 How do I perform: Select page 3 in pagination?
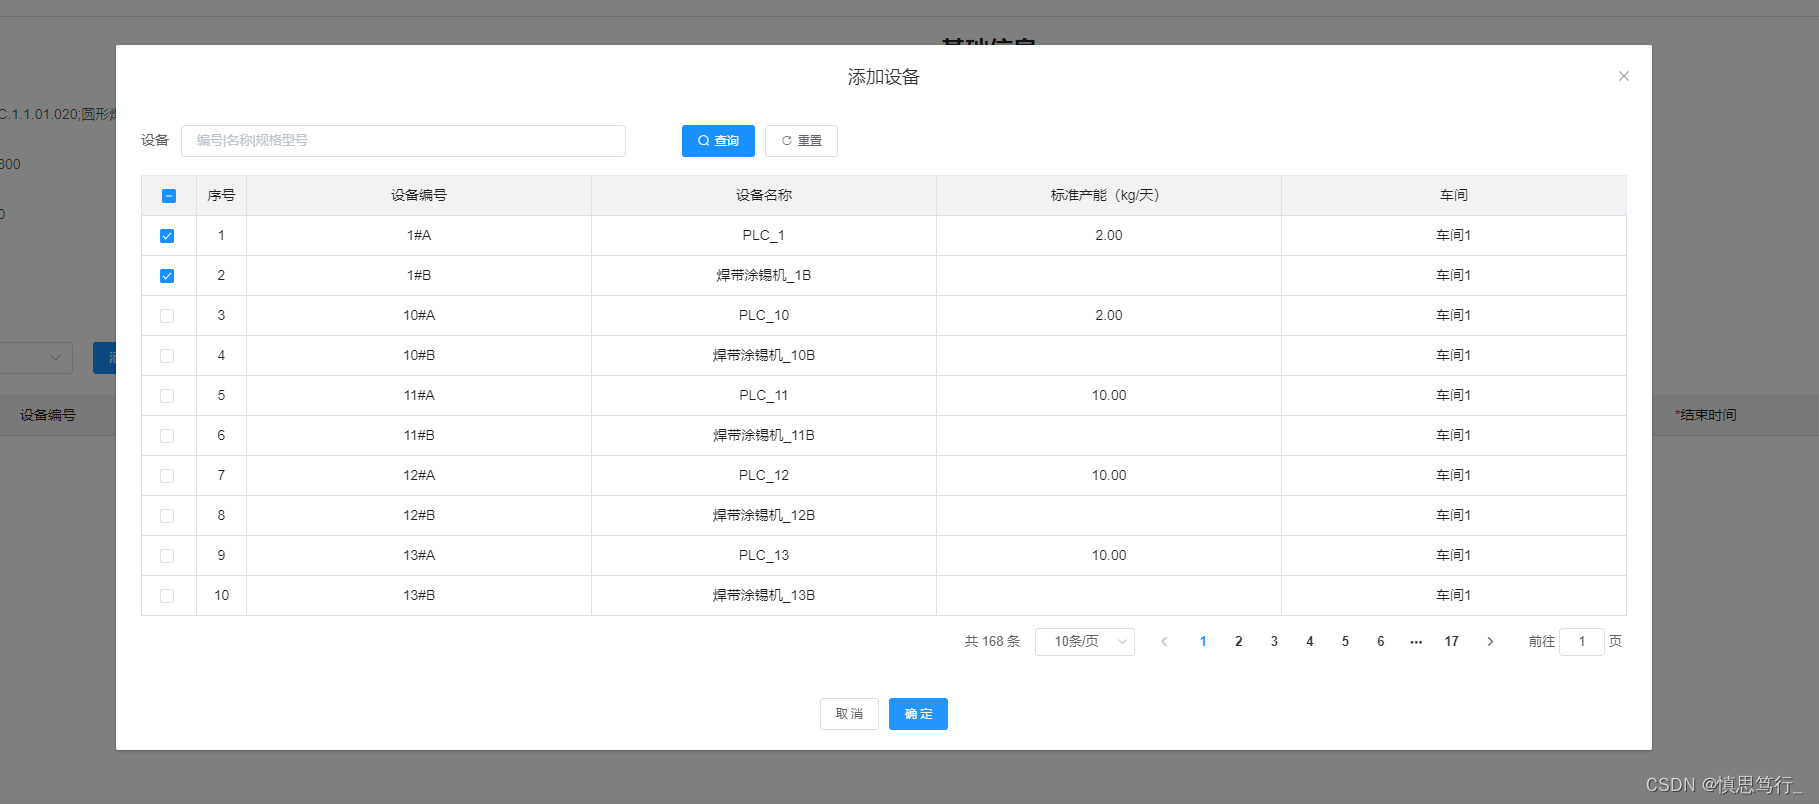(x=1274, y=642)
